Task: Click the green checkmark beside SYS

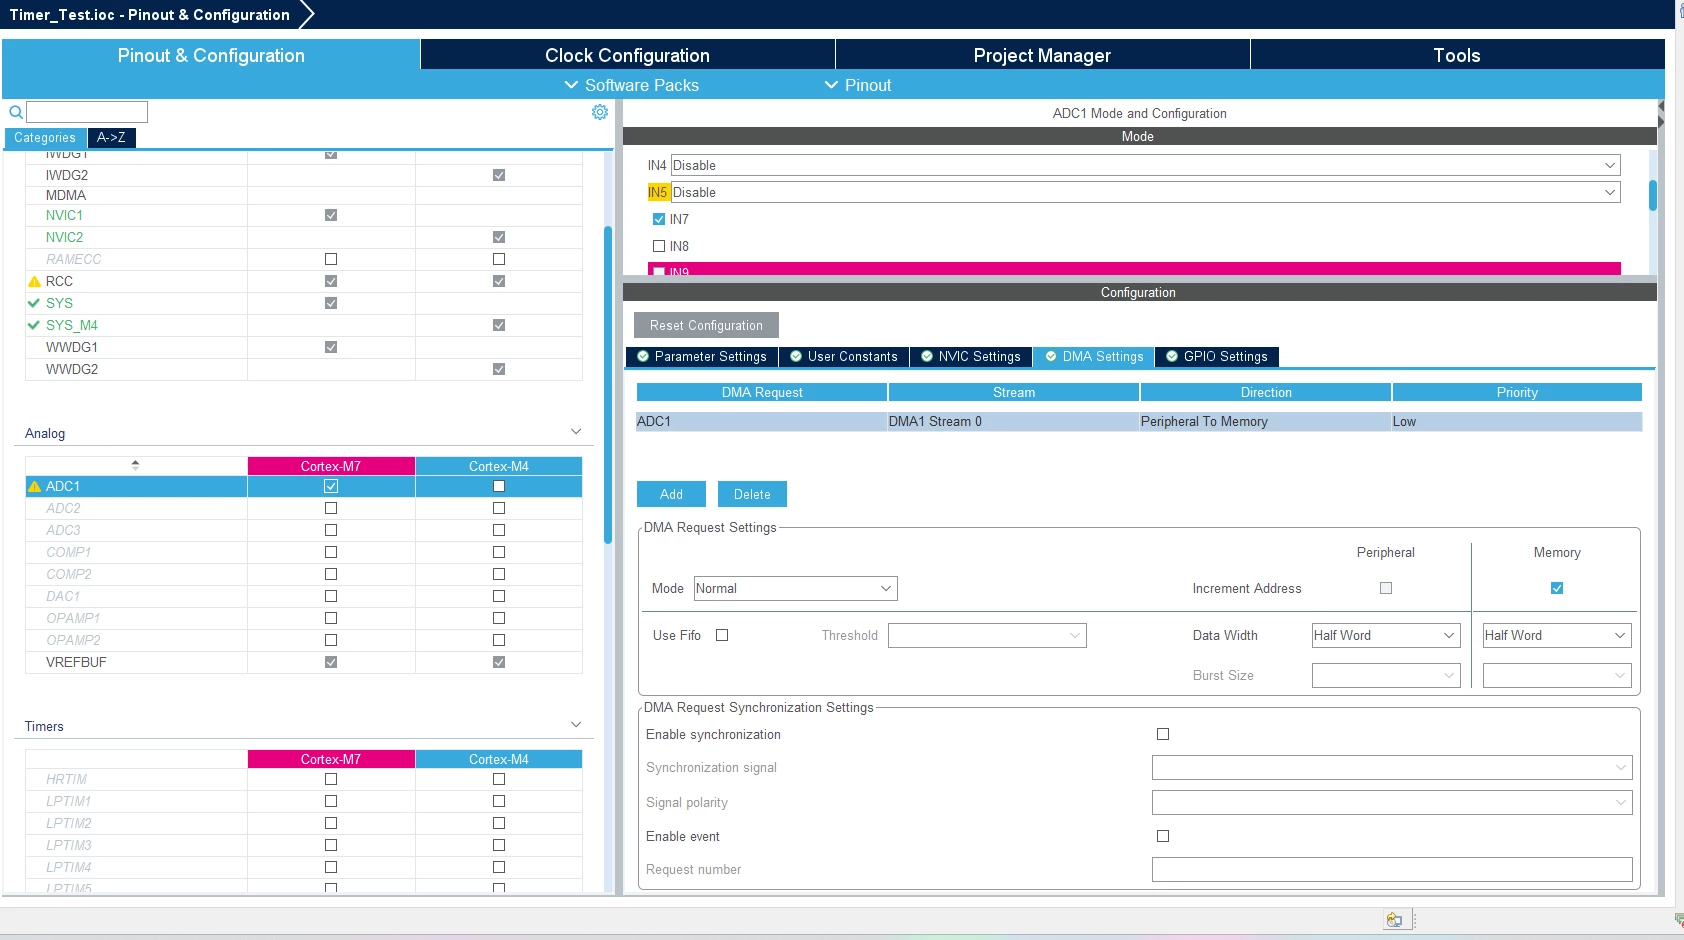Action: (x=34, y=303)
